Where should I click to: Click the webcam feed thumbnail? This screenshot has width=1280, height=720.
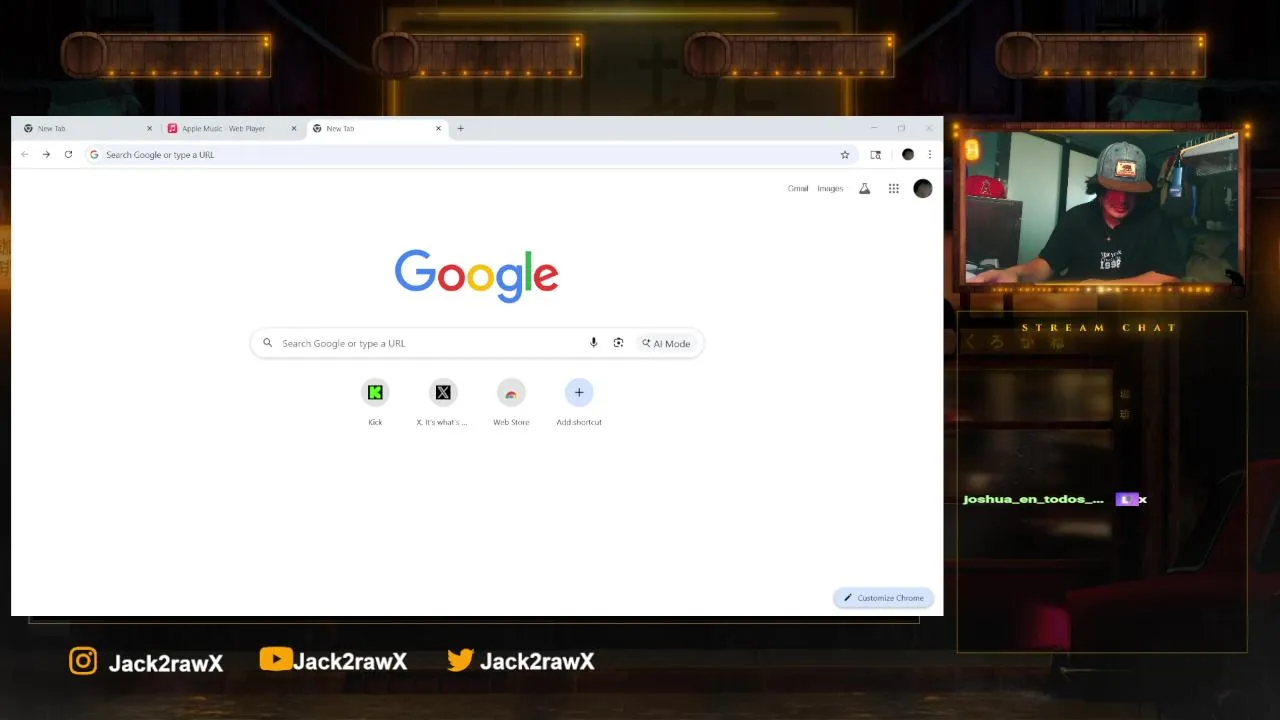click(x=1102, y=207)
